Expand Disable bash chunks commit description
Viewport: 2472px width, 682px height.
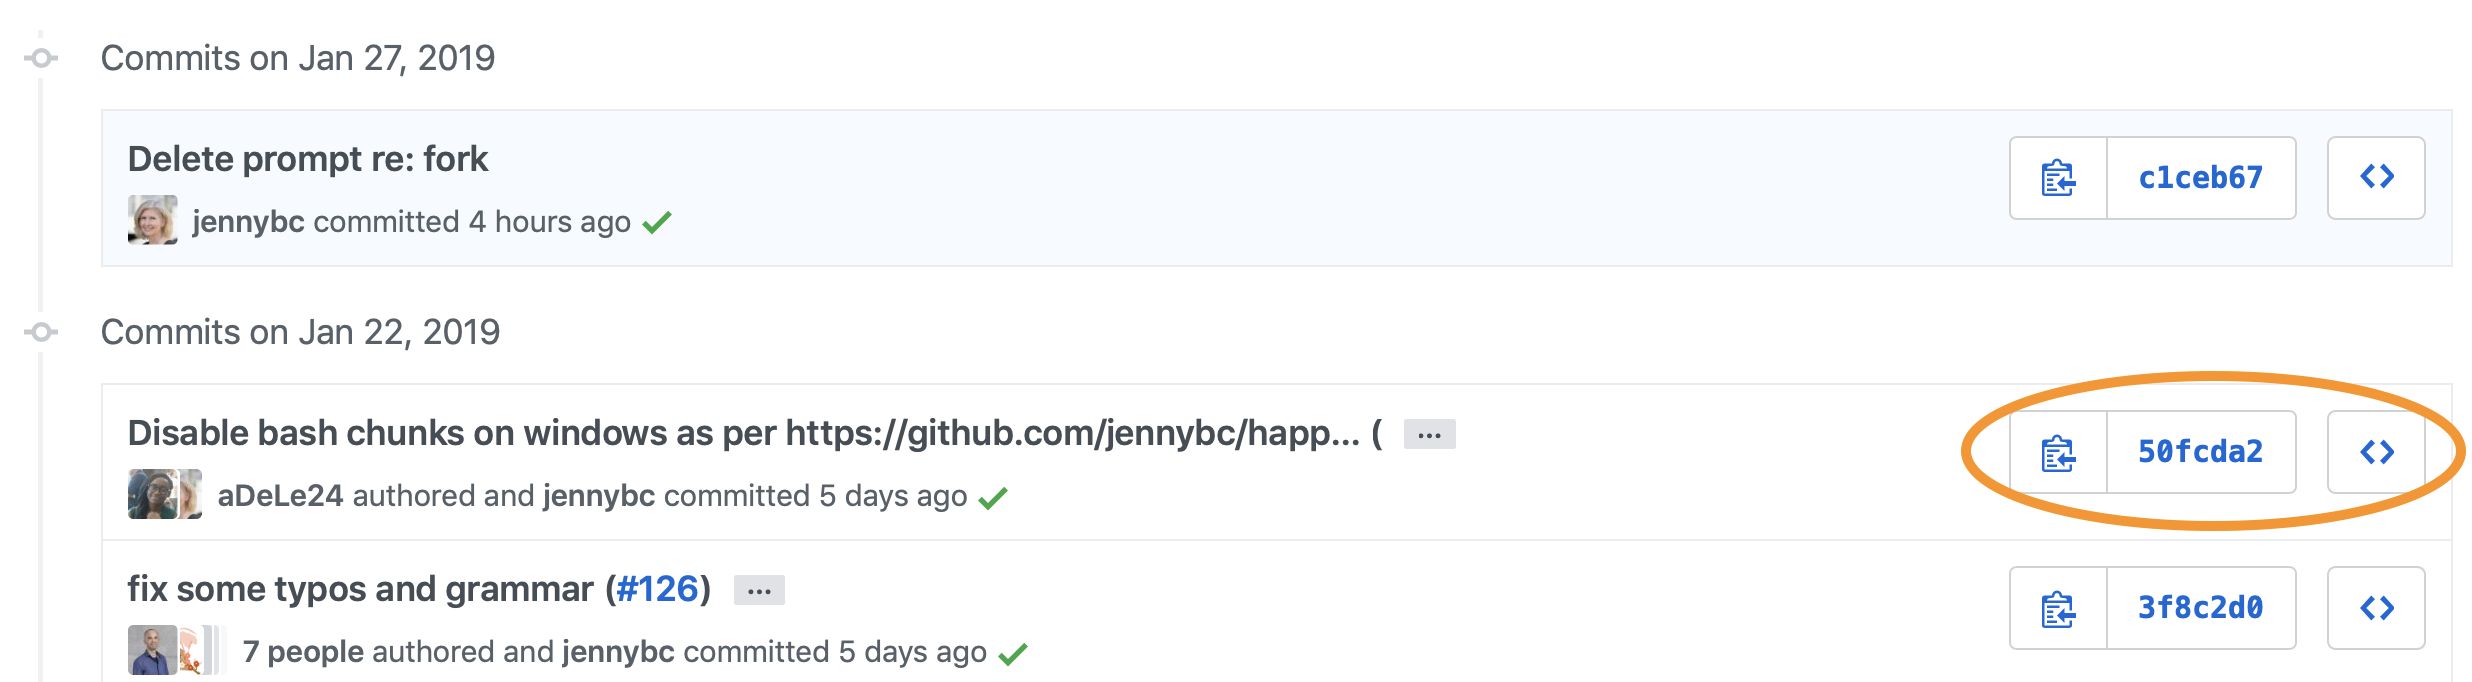coord(1429,435)
